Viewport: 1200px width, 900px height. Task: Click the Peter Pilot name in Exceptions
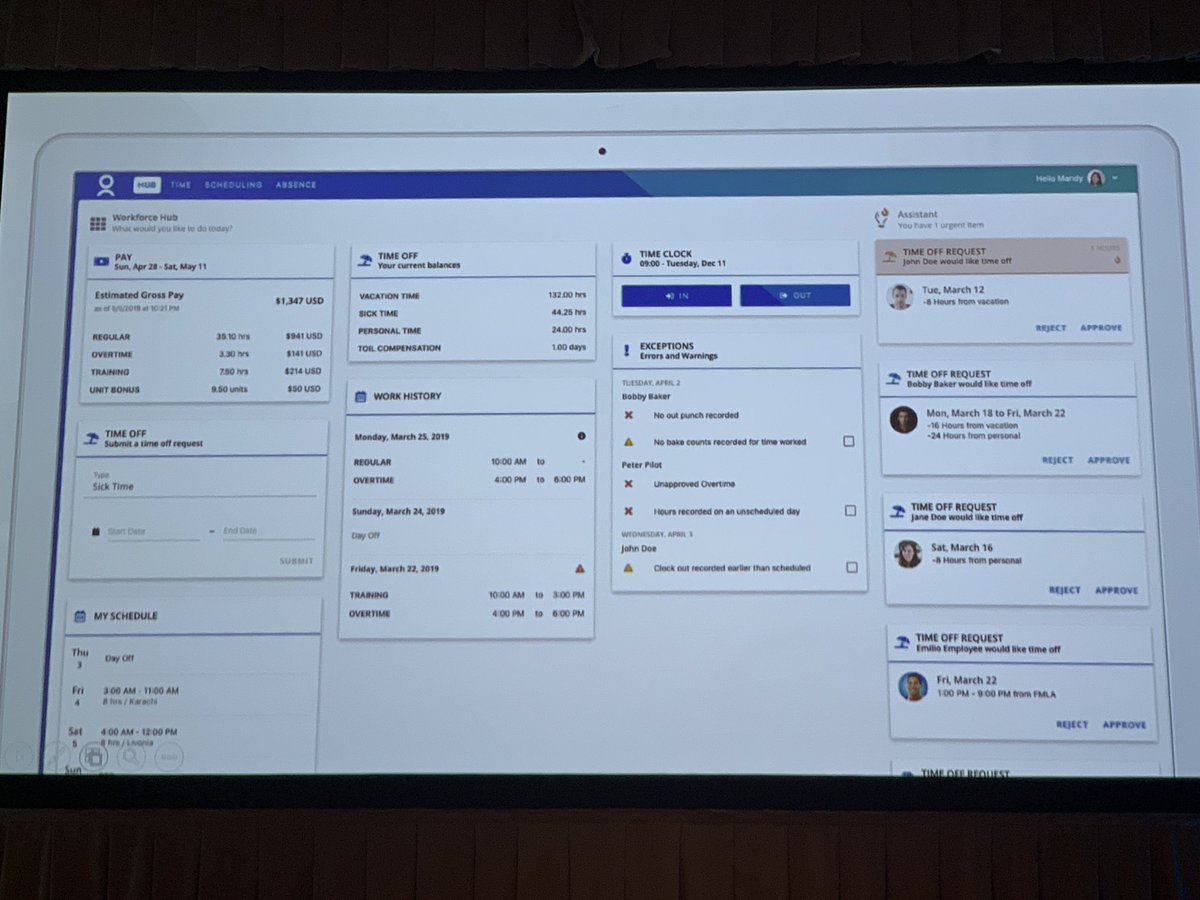click(x=643, y=464)
